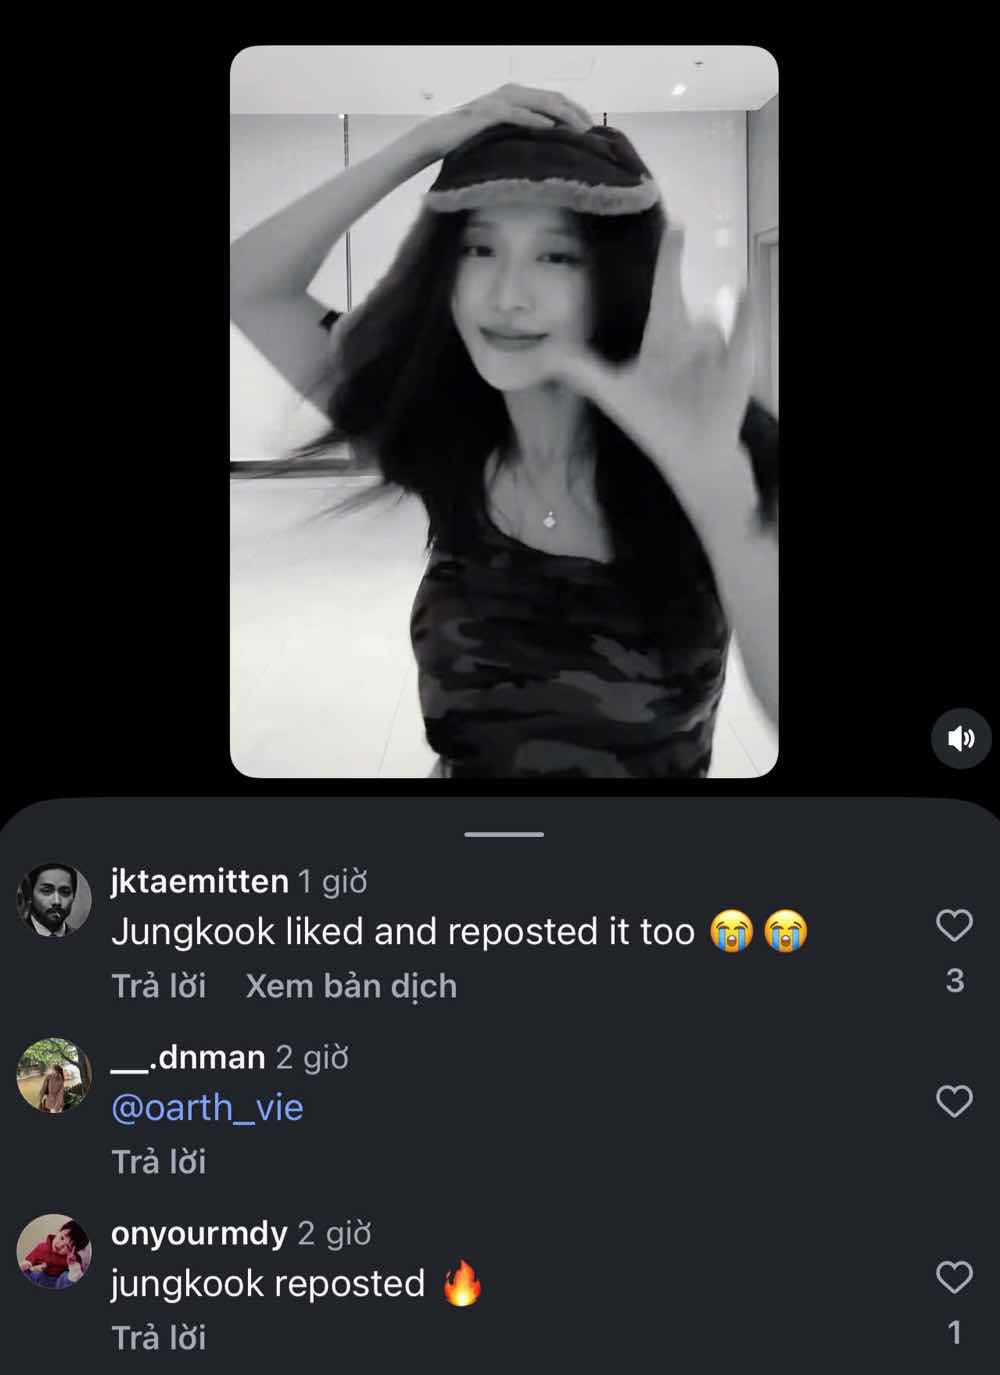
Task: Open onyourmdy username link
Action: 199,1233
